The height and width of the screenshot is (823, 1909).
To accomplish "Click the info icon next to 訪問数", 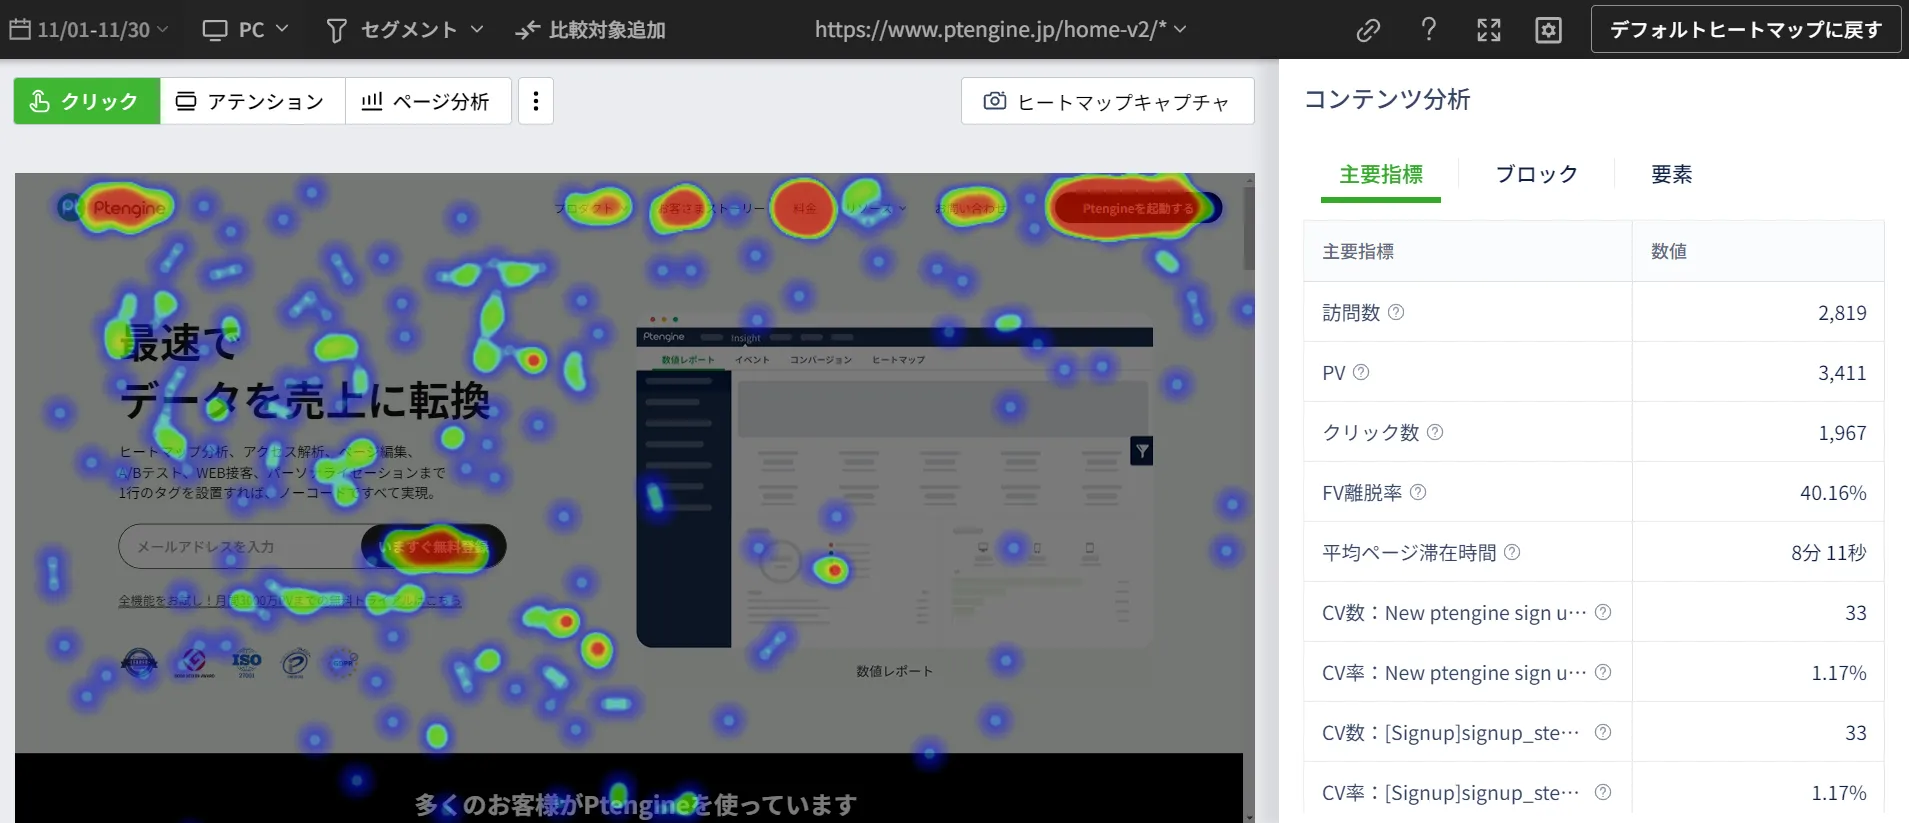I will 1396,312.
